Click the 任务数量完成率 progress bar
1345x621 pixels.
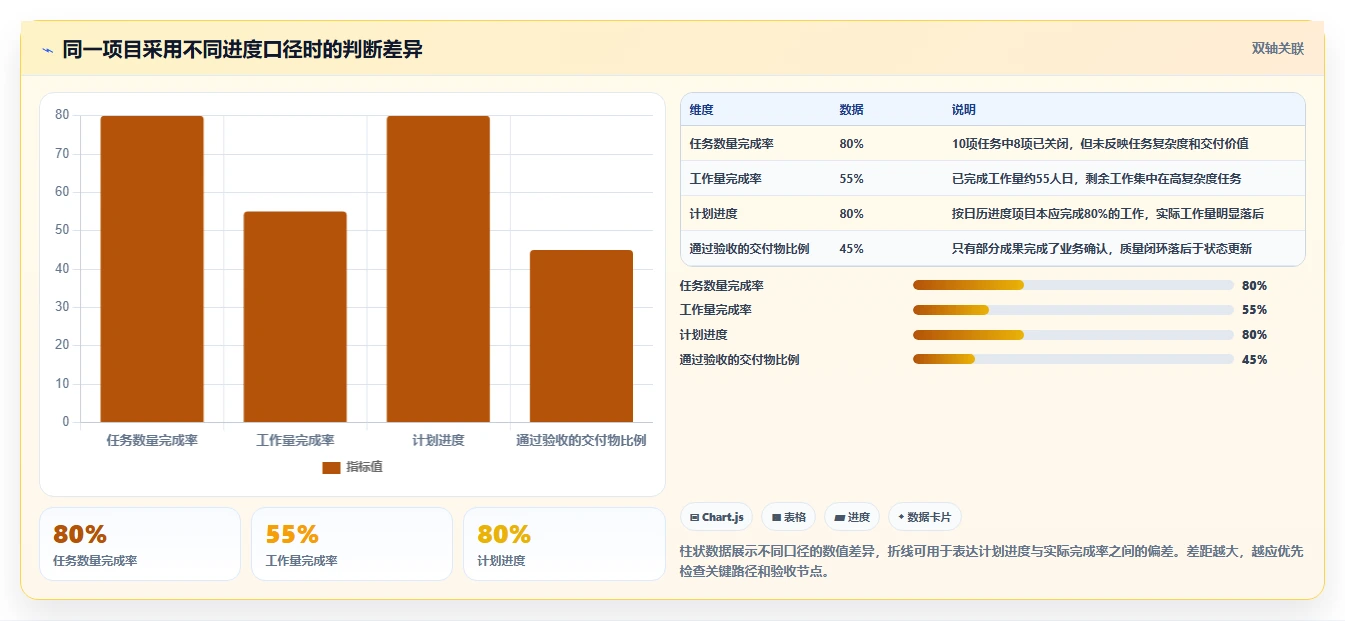pyautogui.click(x=1073, y=286)
